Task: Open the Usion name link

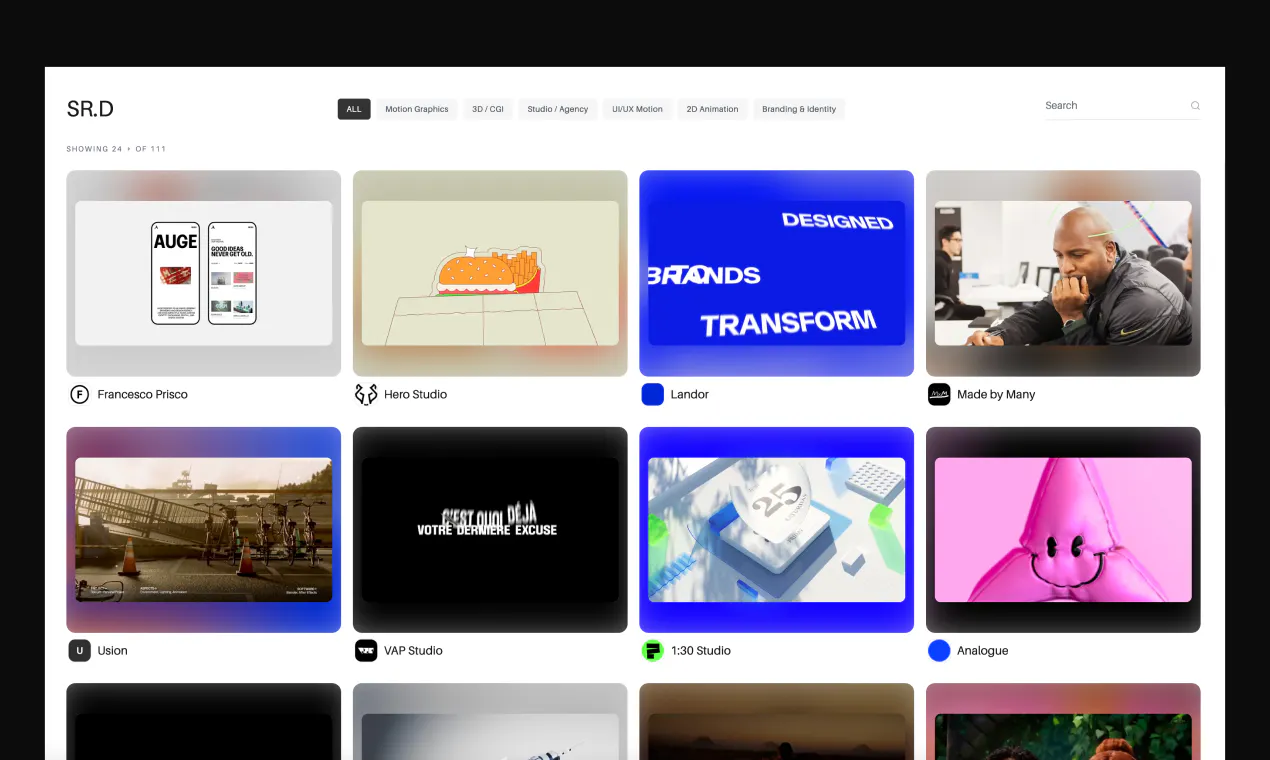Action: click(112, 650)
